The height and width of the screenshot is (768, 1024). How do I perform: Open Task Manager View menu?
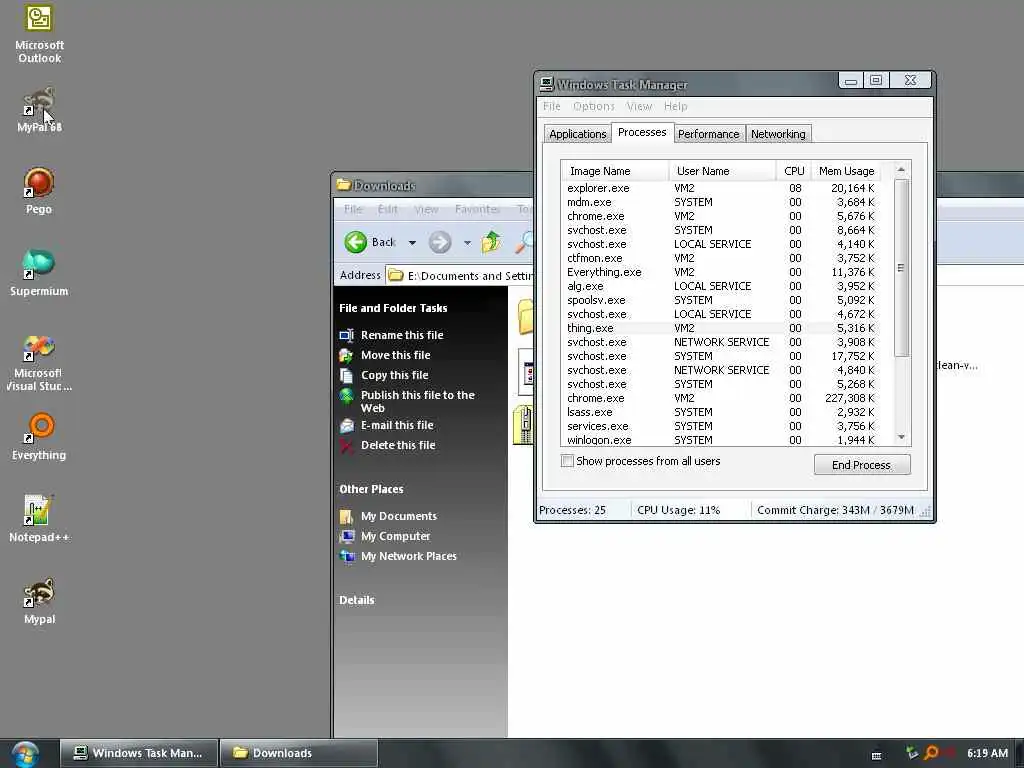(x=639, y=106)
